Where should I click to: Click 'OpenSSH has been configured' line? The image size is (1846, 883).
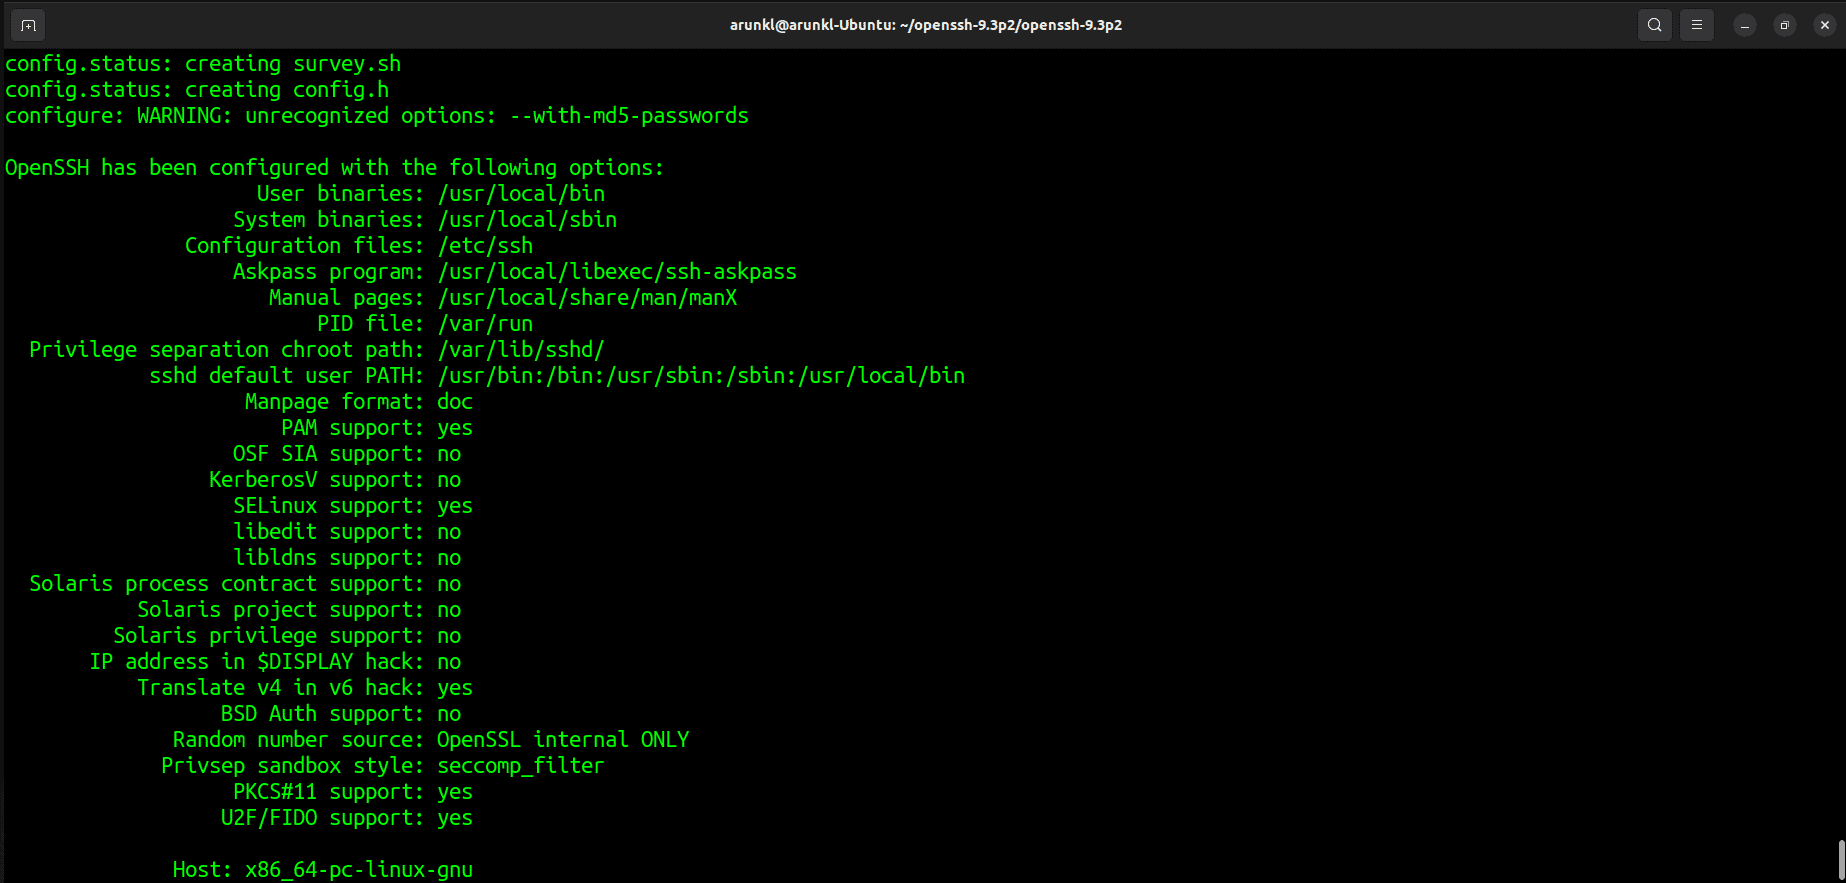[x=335, y=168]
